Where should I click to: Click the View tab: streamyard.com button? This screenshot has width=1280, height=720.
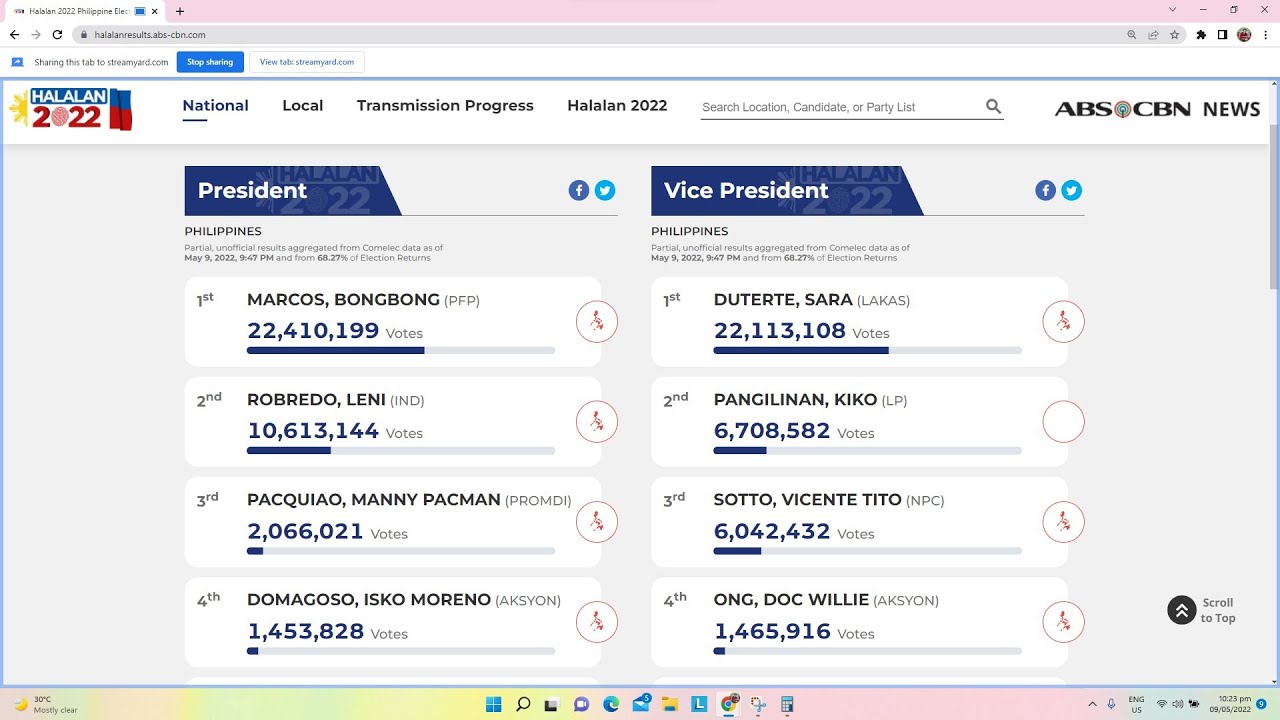pos(307,62)
